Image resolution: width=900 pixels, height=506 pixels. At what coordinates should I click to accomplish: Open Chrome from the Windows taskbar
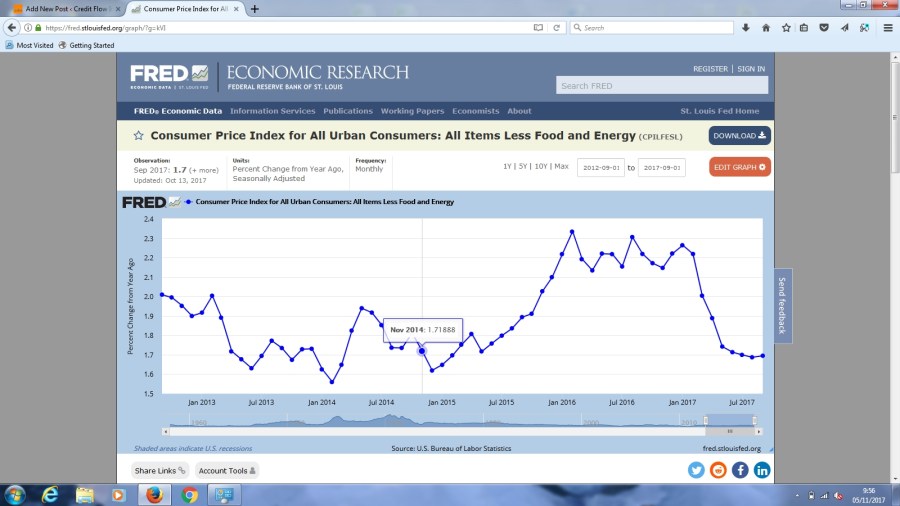190,494
